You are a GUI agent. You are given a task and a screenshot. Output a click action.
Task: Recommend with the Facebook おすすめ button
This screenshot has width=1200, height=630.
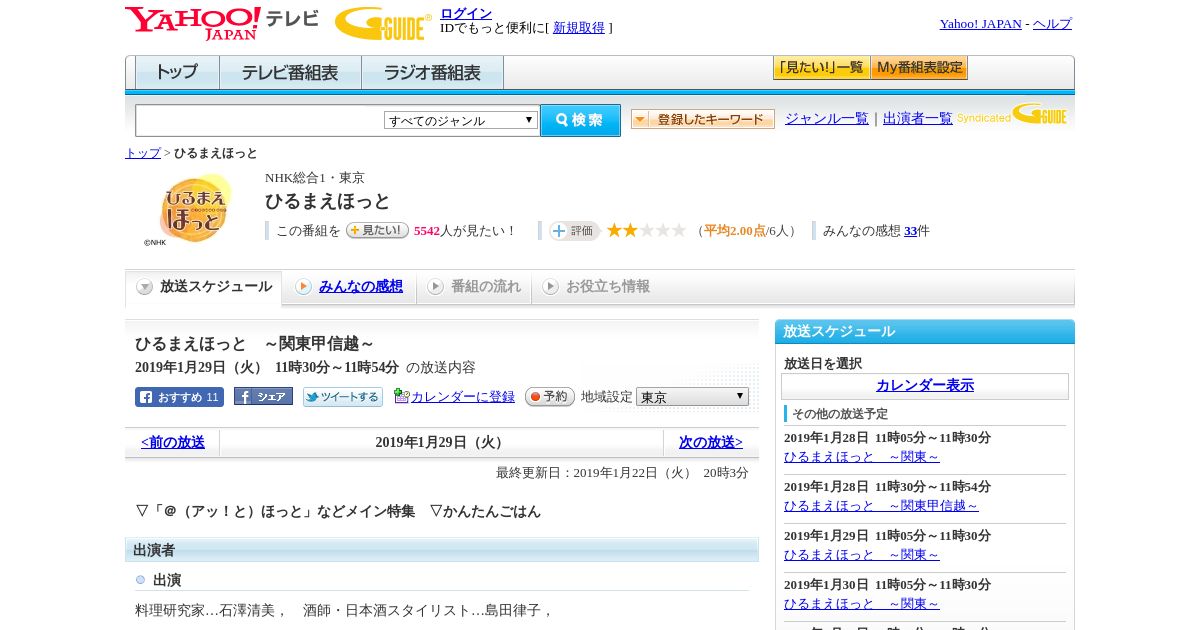[x=179, y=397]
